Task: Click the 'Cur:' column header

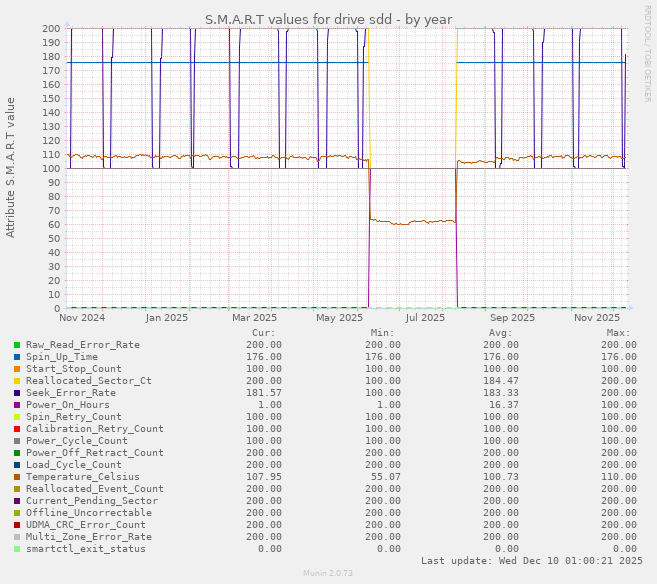Action: click(263, 333)
